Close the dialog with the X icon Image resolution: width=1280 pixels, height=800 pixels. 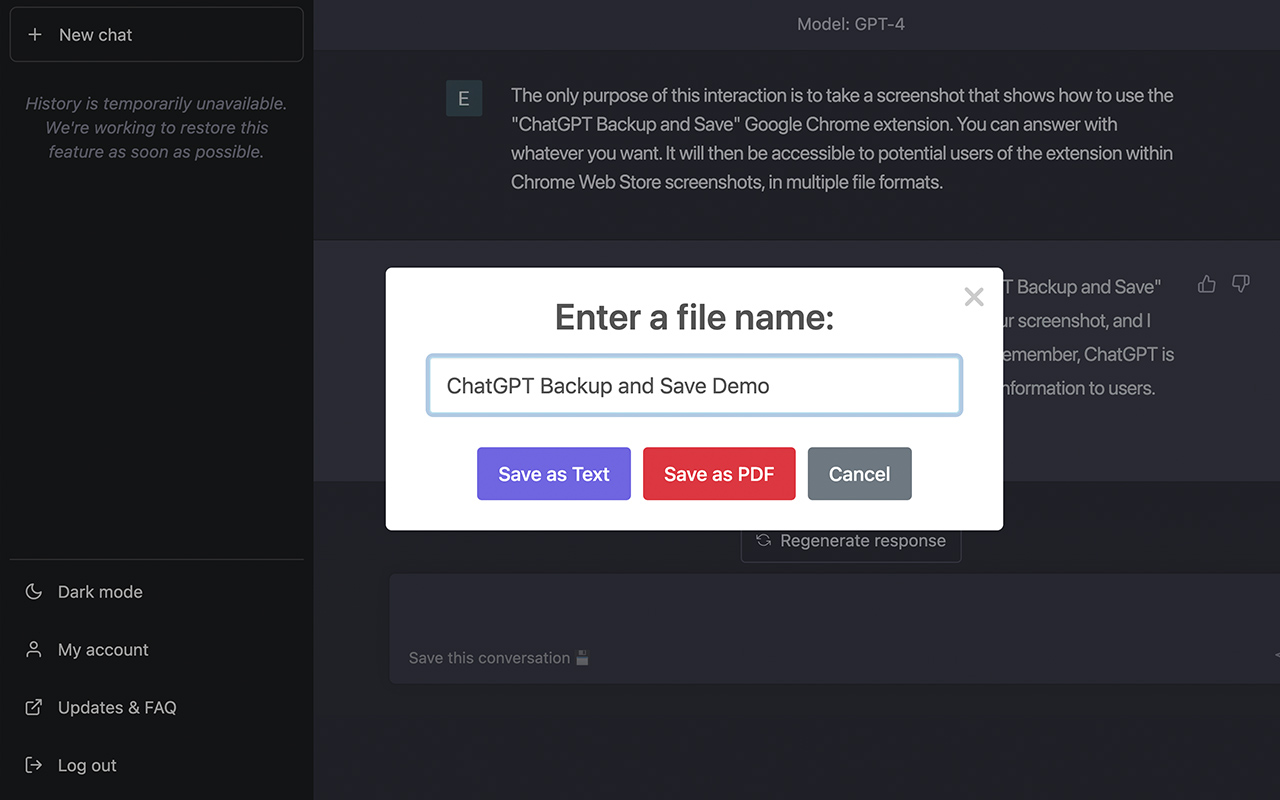coord(974,297)
